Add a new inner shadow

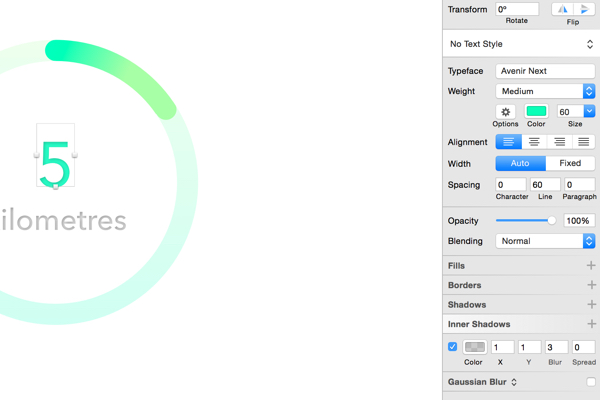591,324
